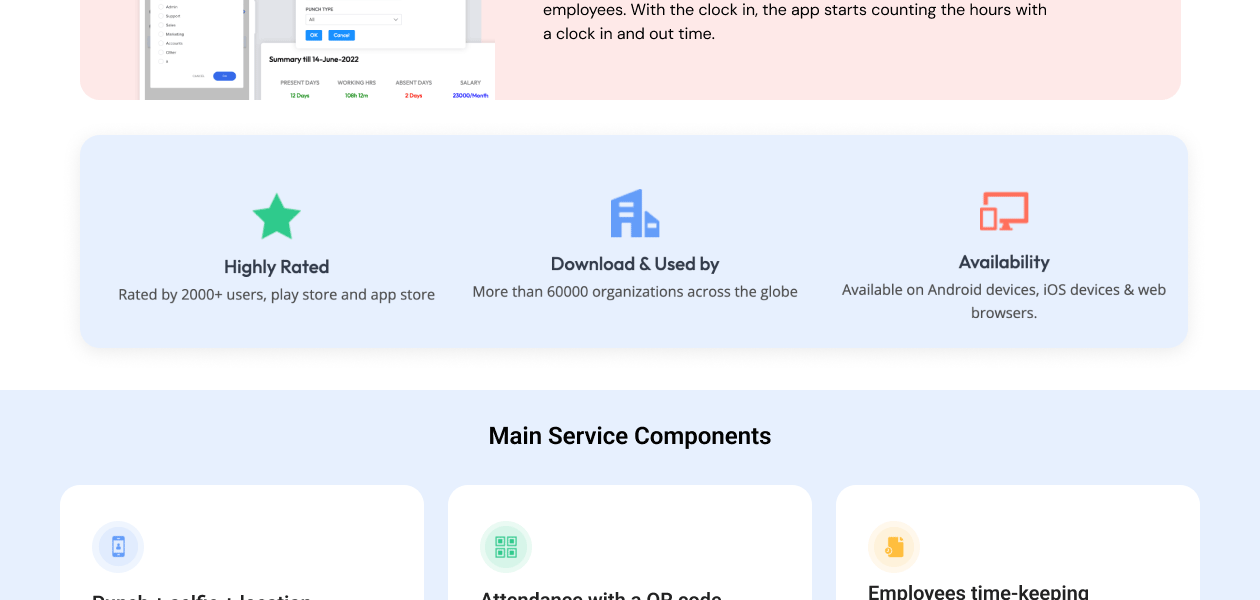Image resolution: width=1260 pixels, height=600 pixels.
Task: Click the green QR code icon
Action: pyautogui.click(x=506, y=547)
